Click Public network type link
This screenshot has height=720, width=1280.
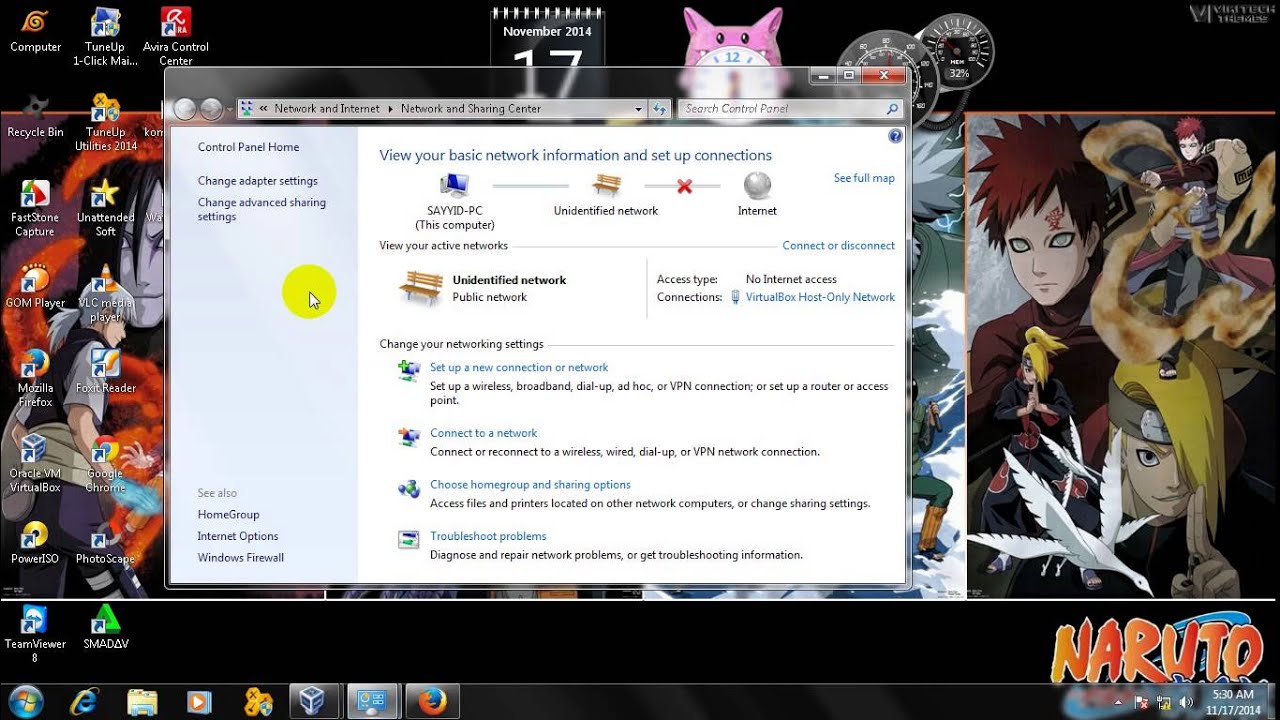(x=489, y=297)
